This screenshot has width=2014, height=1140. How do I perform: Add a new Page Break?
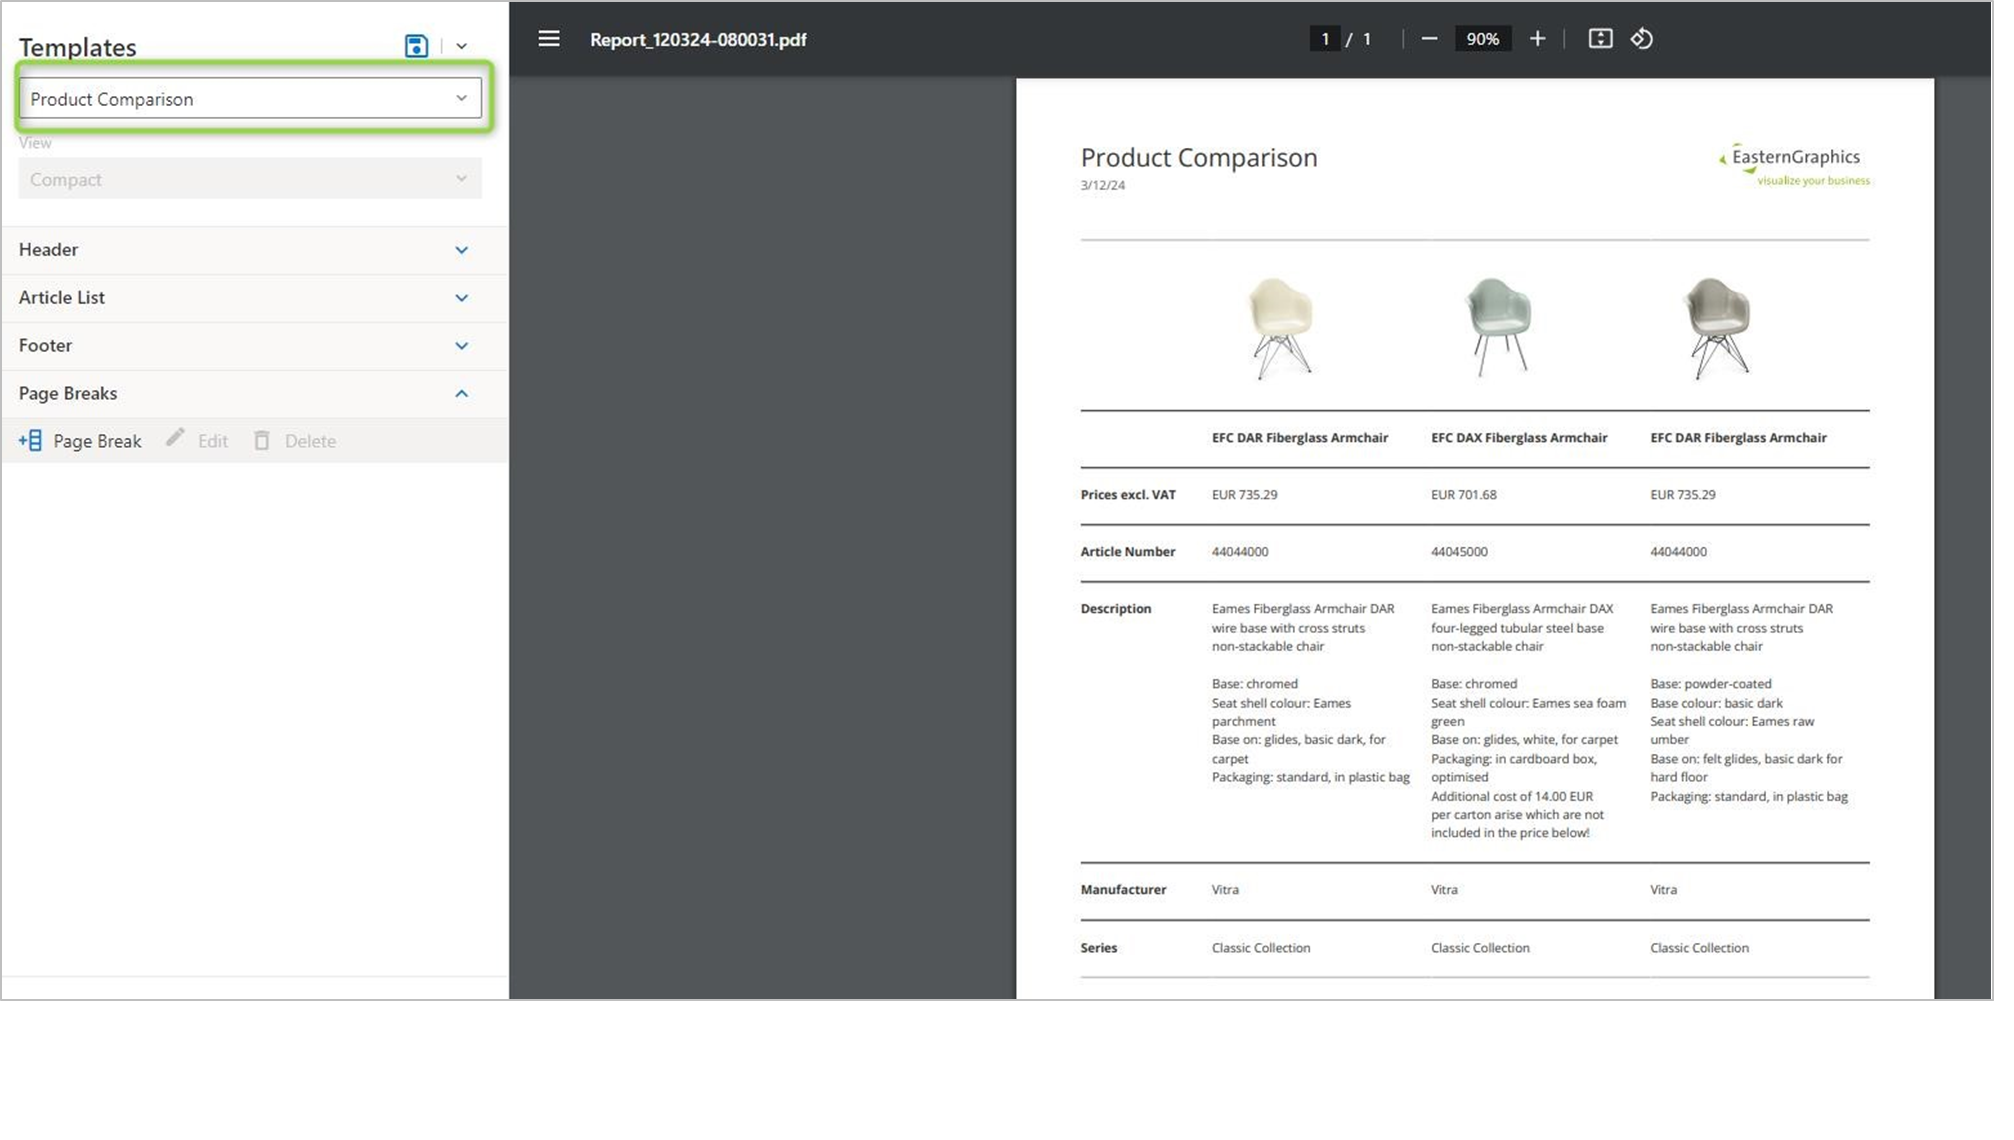[x=80, y=441]
